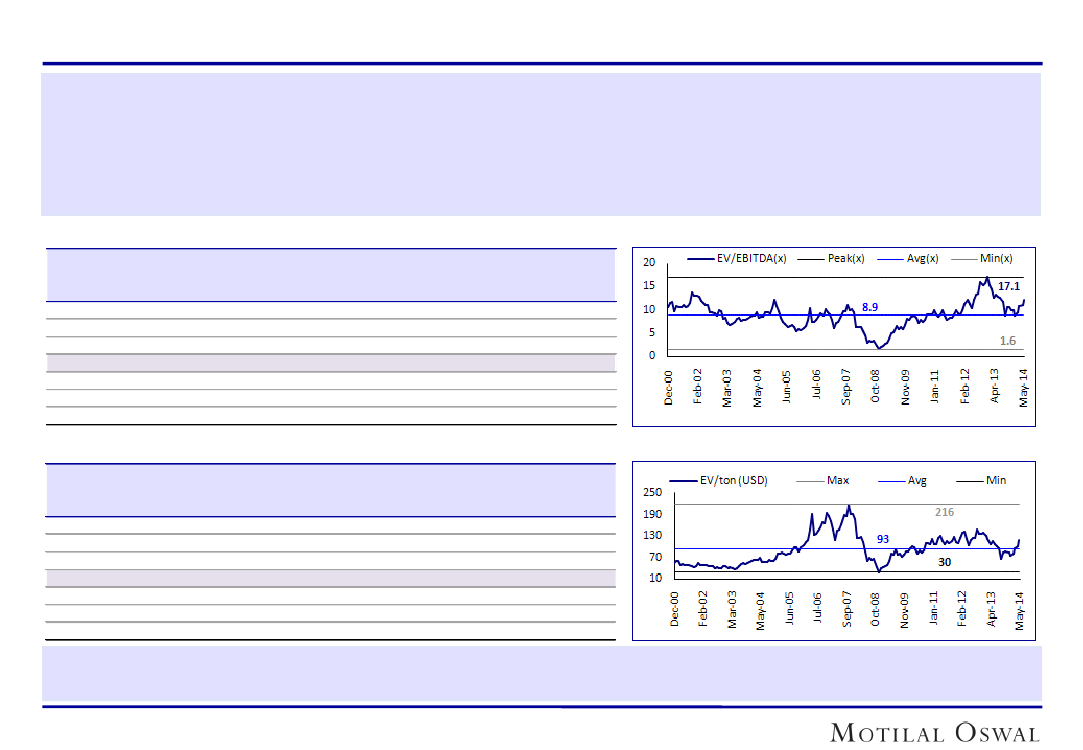The width and height of the screenshot is (1083, 750).
Task: Click Sep-07 on the EV/ton chart axis
Action: click(847, 609)
